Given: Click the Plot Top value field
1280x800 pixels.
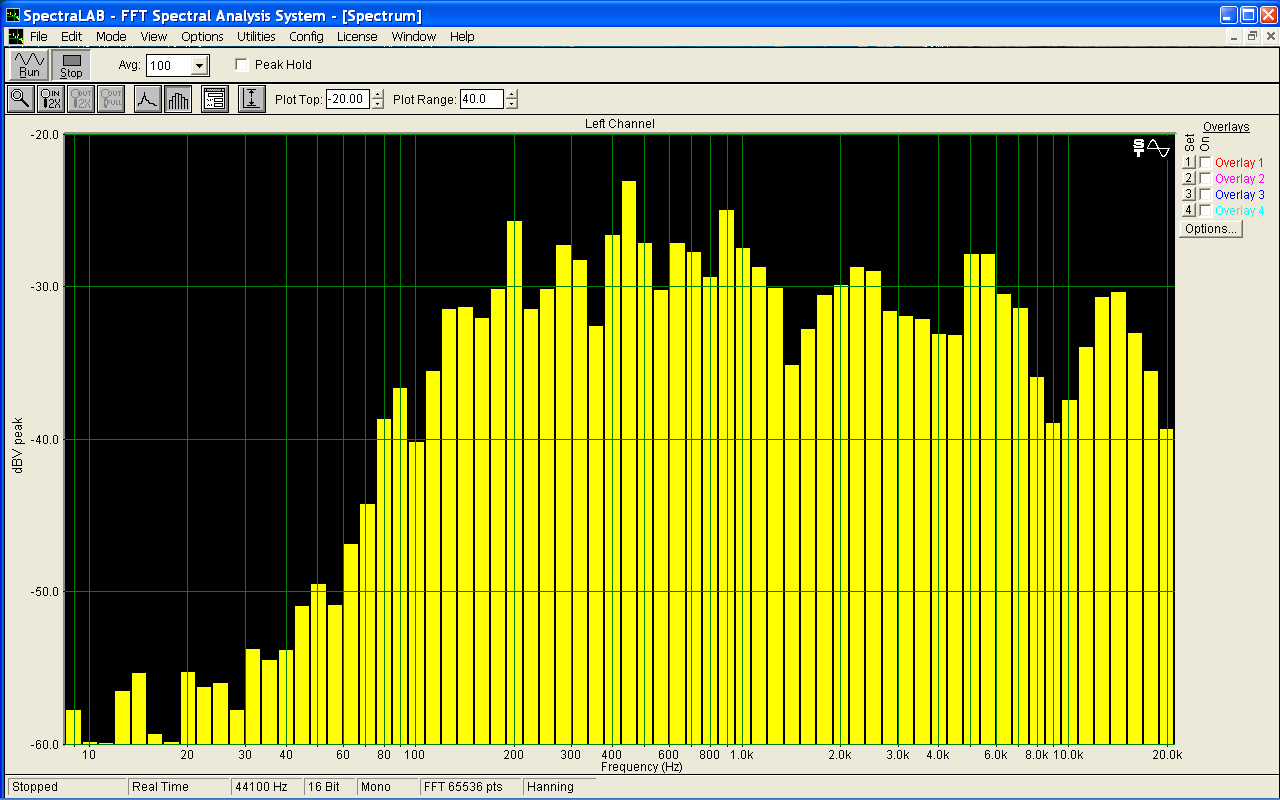Looking at the screenshot, I should click(348, 99).
